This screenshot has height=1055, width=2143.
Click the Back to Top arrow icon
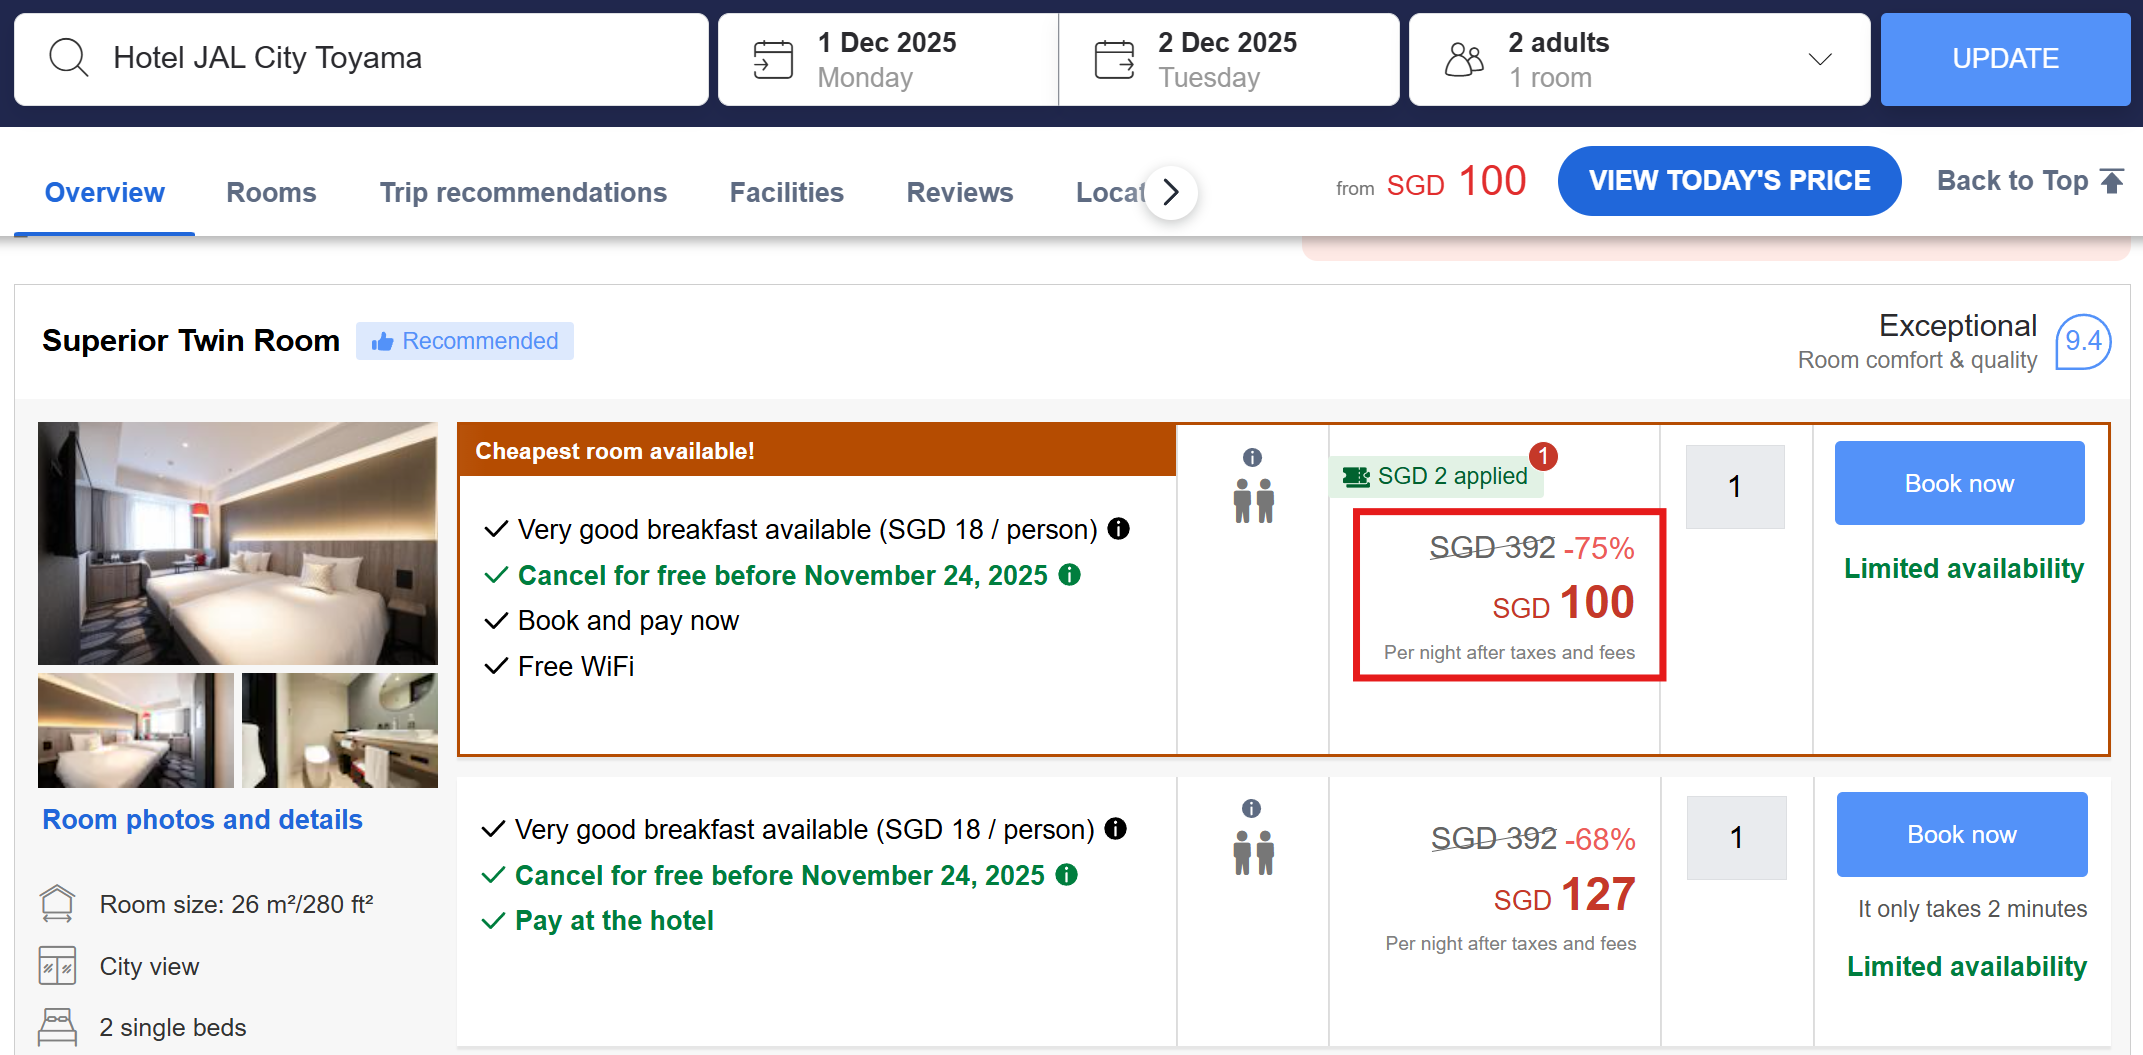pyautogui.click(x=2112, y=181)
